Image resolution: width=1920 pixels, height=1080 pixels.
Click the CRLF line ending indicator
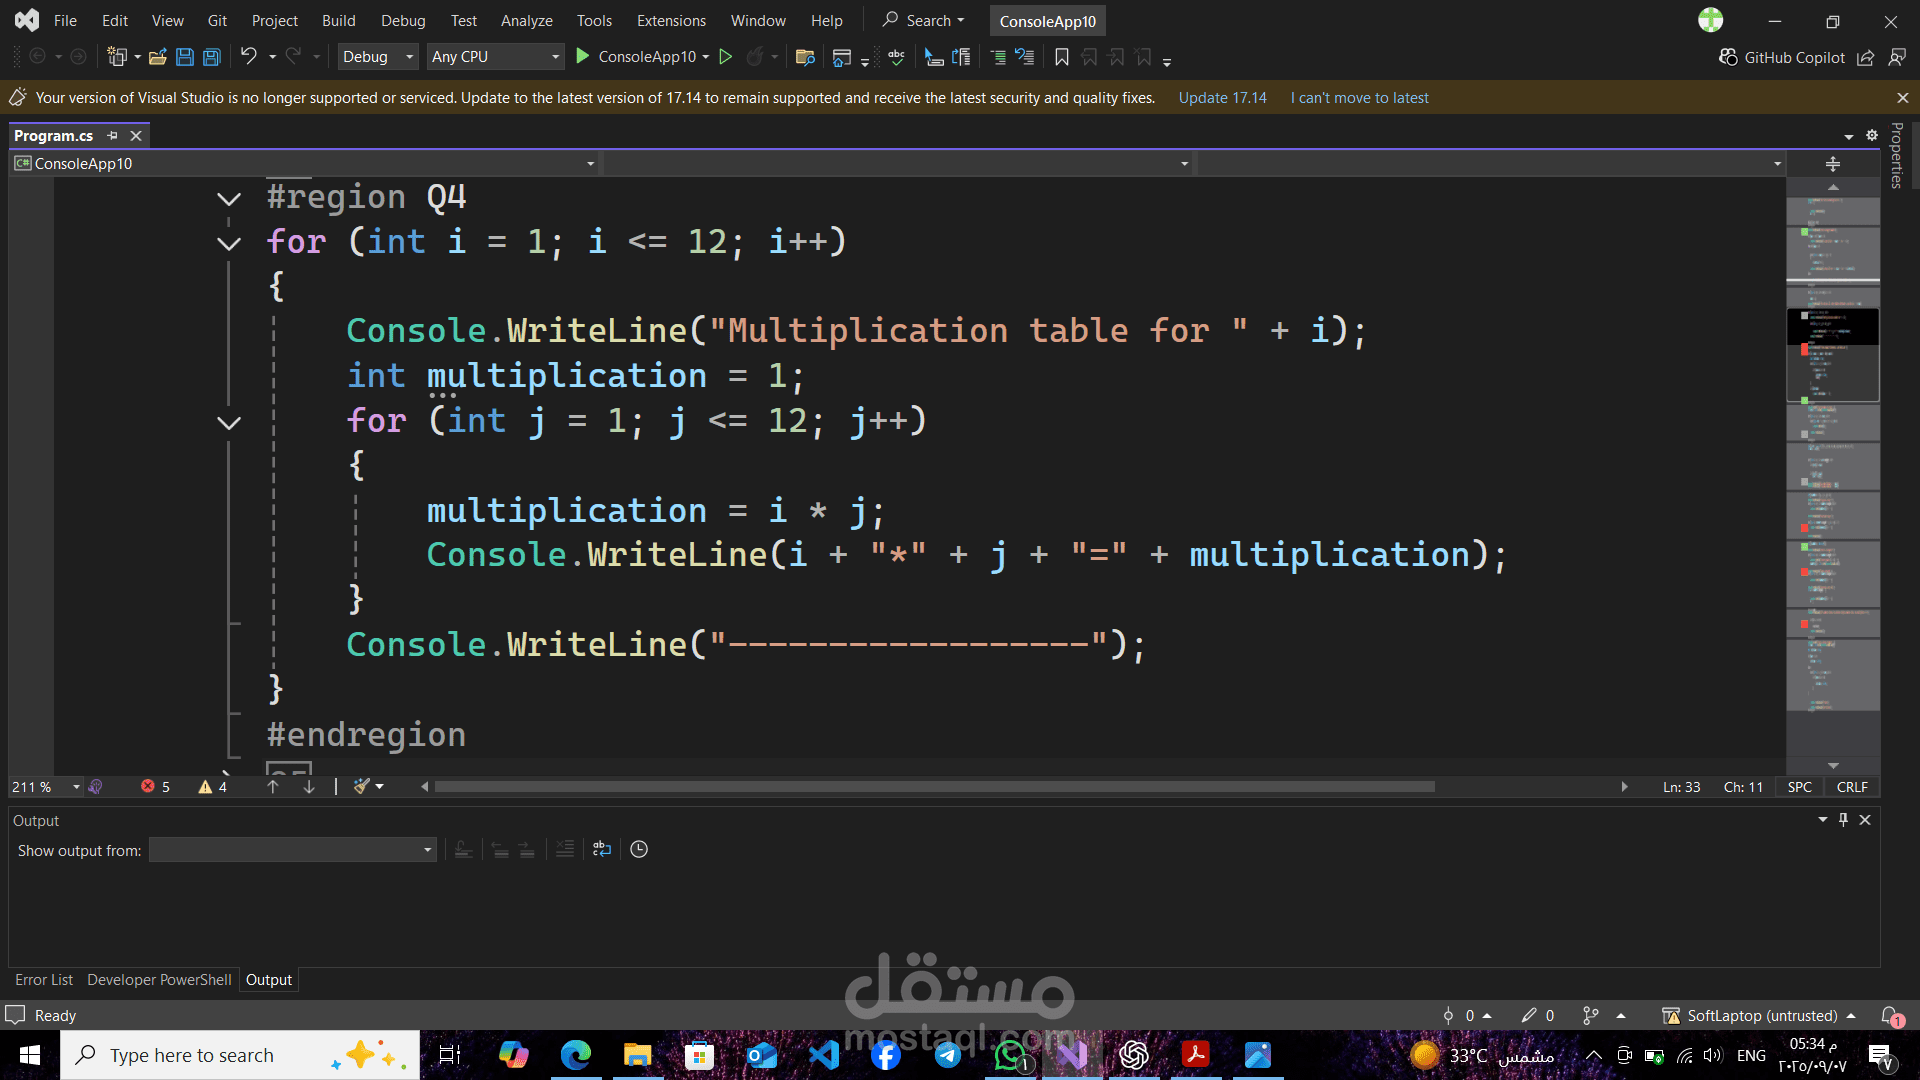[1852, 787]
